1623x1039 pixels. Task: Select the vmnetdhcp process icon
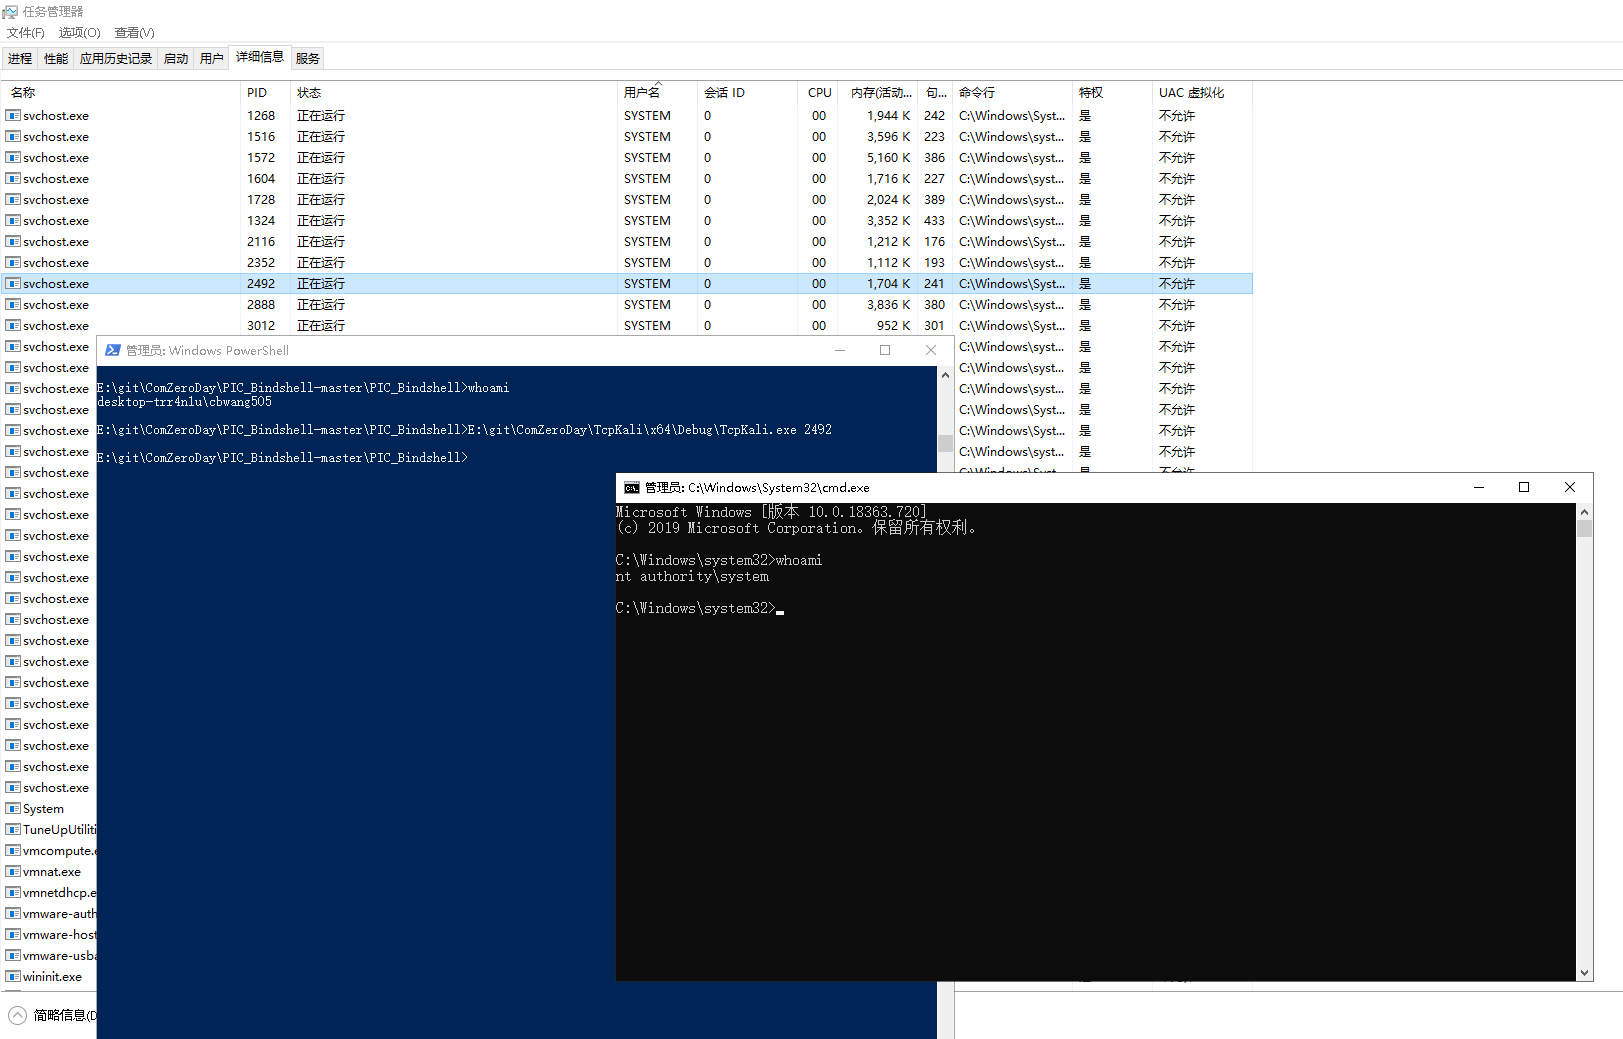pos(13,893)
